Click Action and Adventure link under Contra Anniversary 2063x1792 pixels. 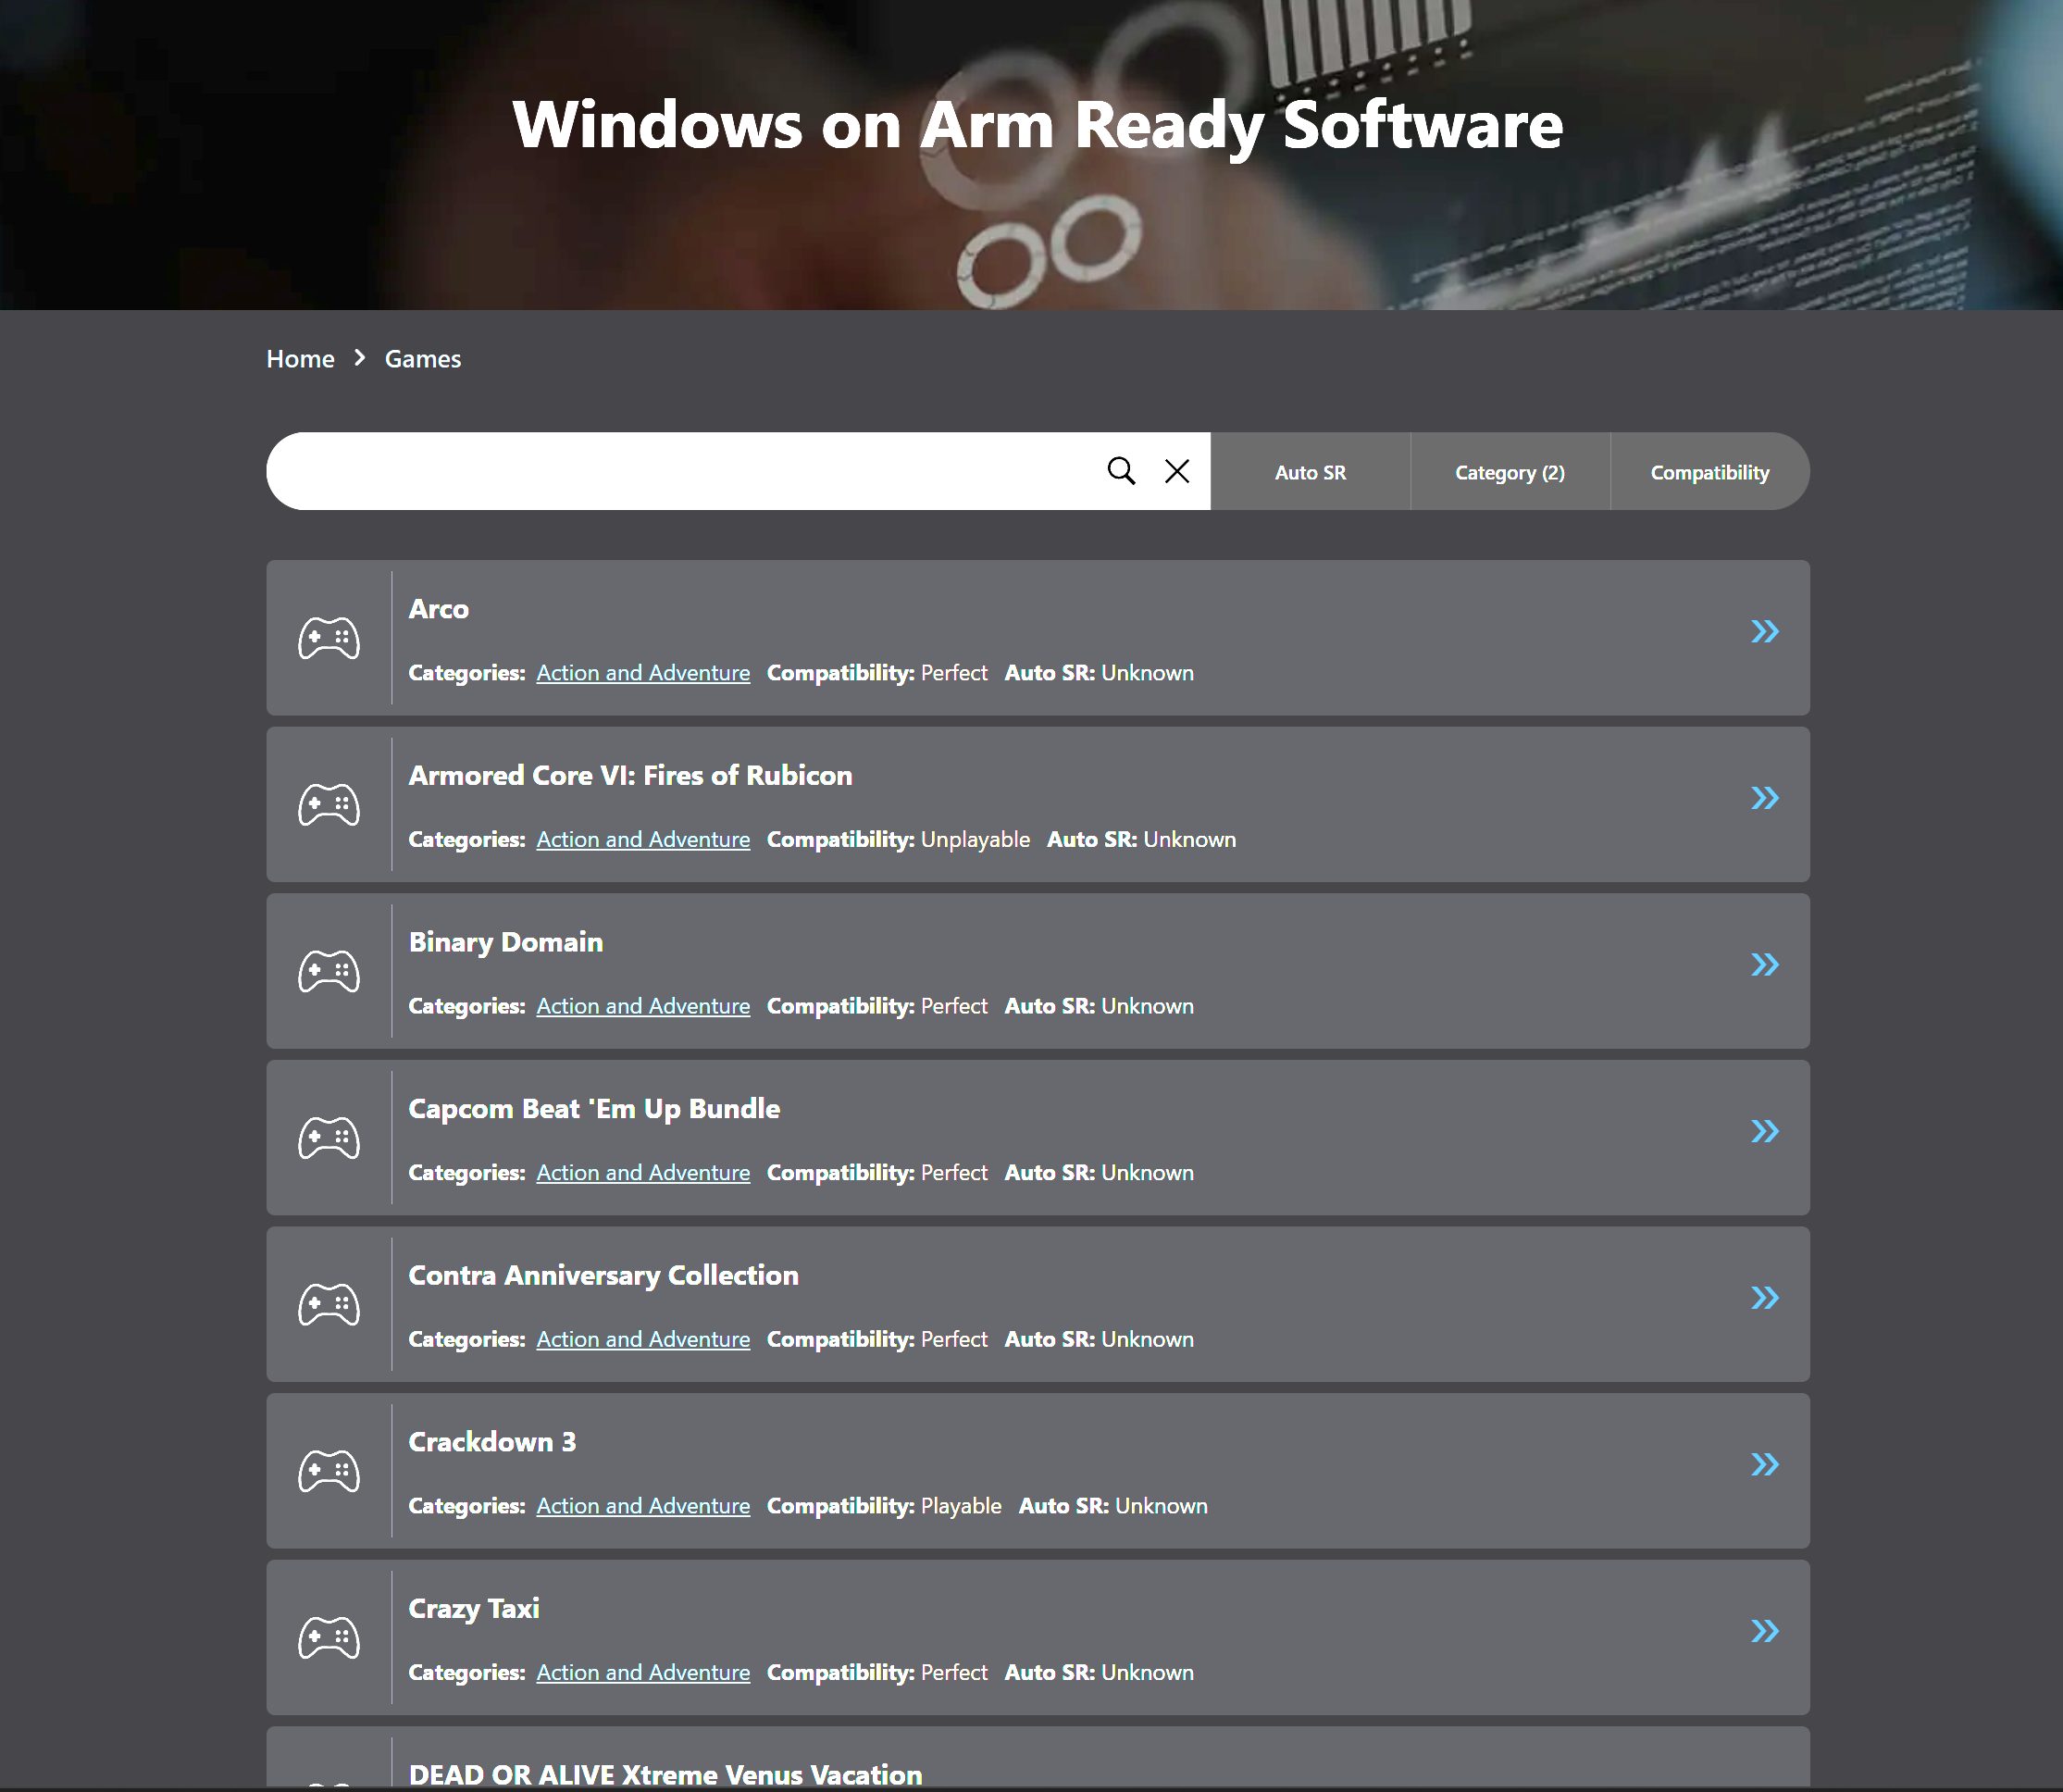643,1340
